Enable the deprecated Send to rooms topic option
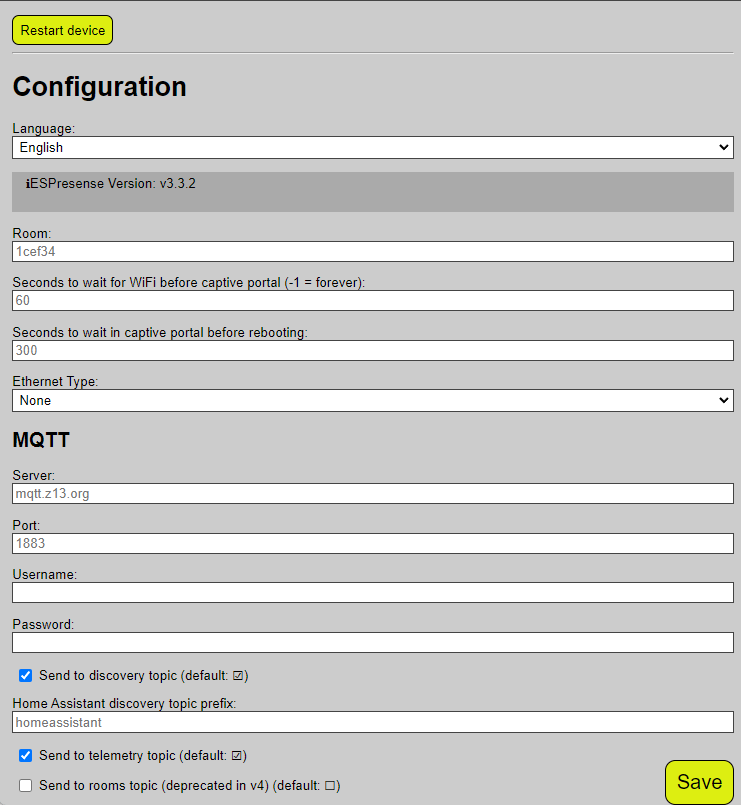The width and height of the screenshot is (741, 805). click(25, 785)
